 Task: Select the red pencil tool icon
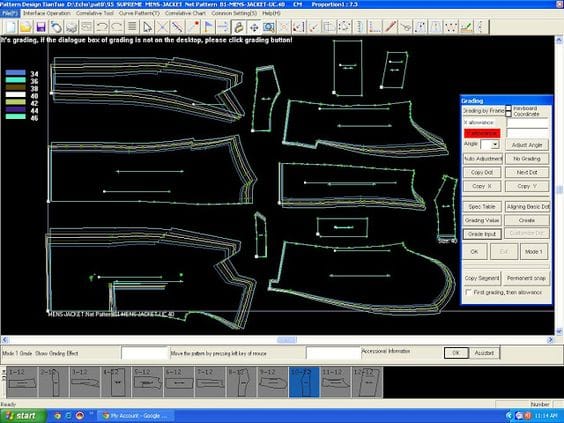click(x=390, y=27)
